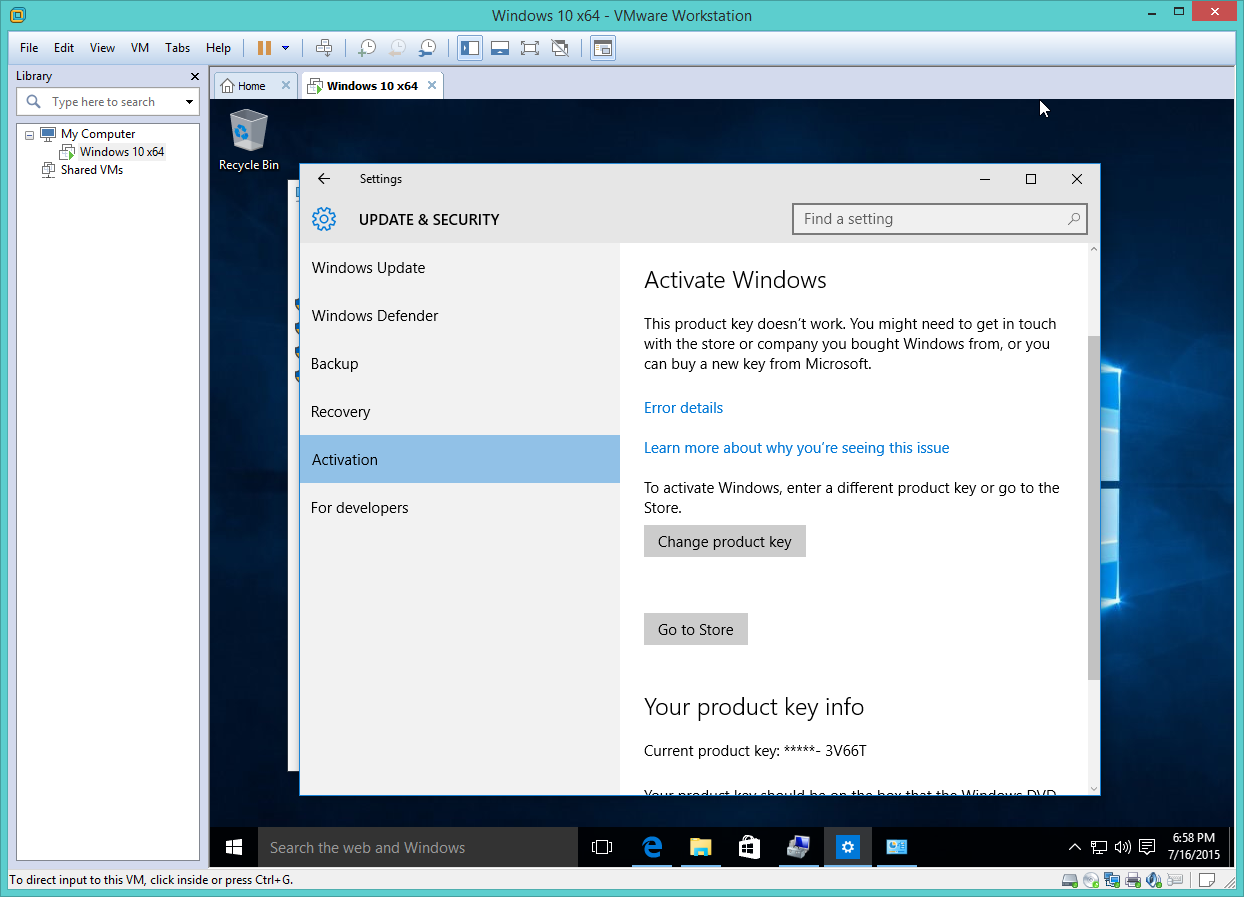Image resolution: width=1244 pixels, height=897 pixels.
Task: Open the View menu
Action: [102, 48]
